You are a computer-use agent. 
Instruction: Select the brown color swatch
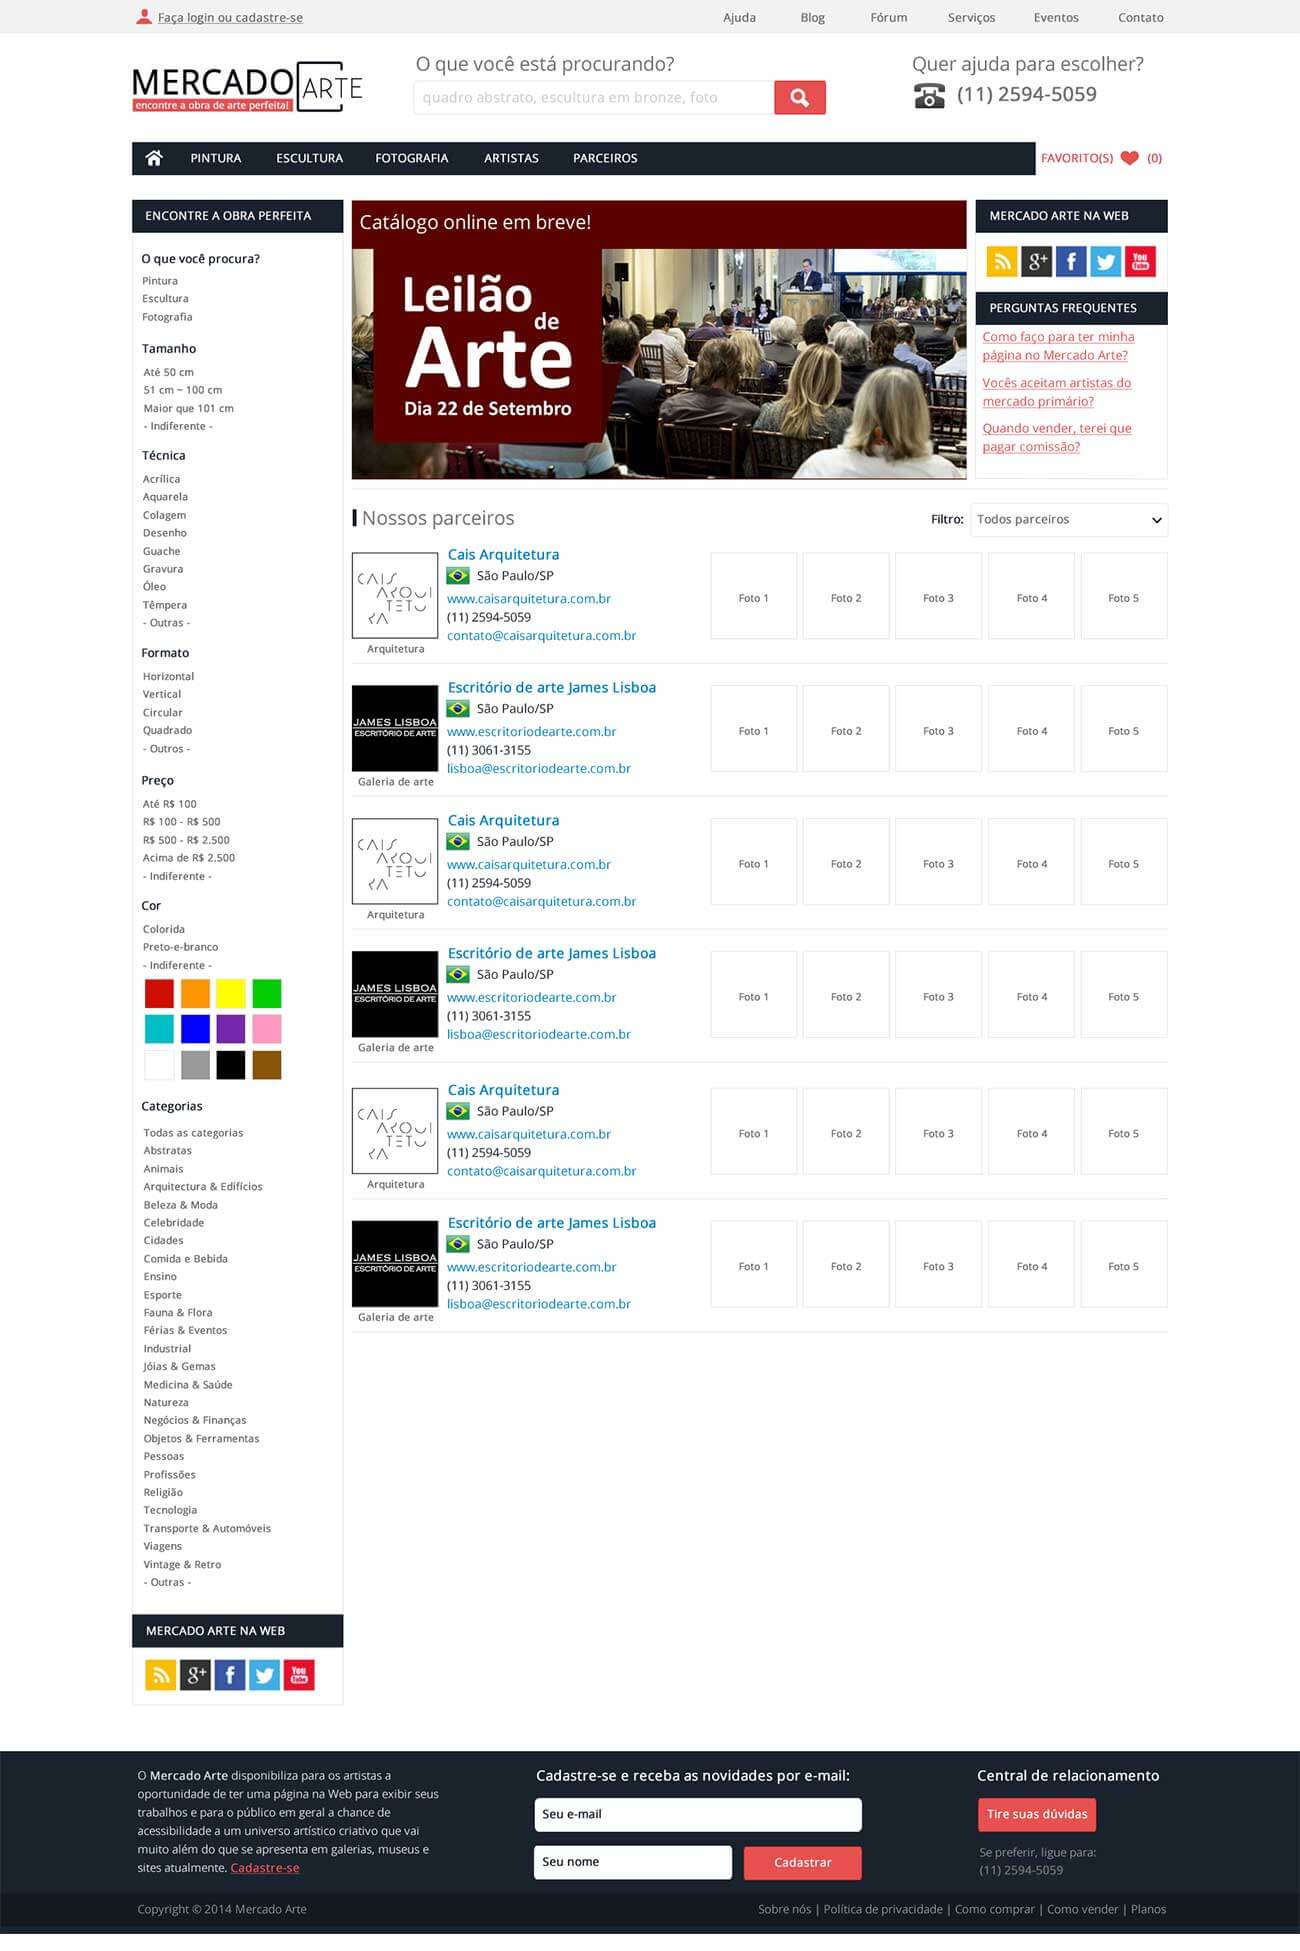pyautogui.click(x=267, y=1065)
